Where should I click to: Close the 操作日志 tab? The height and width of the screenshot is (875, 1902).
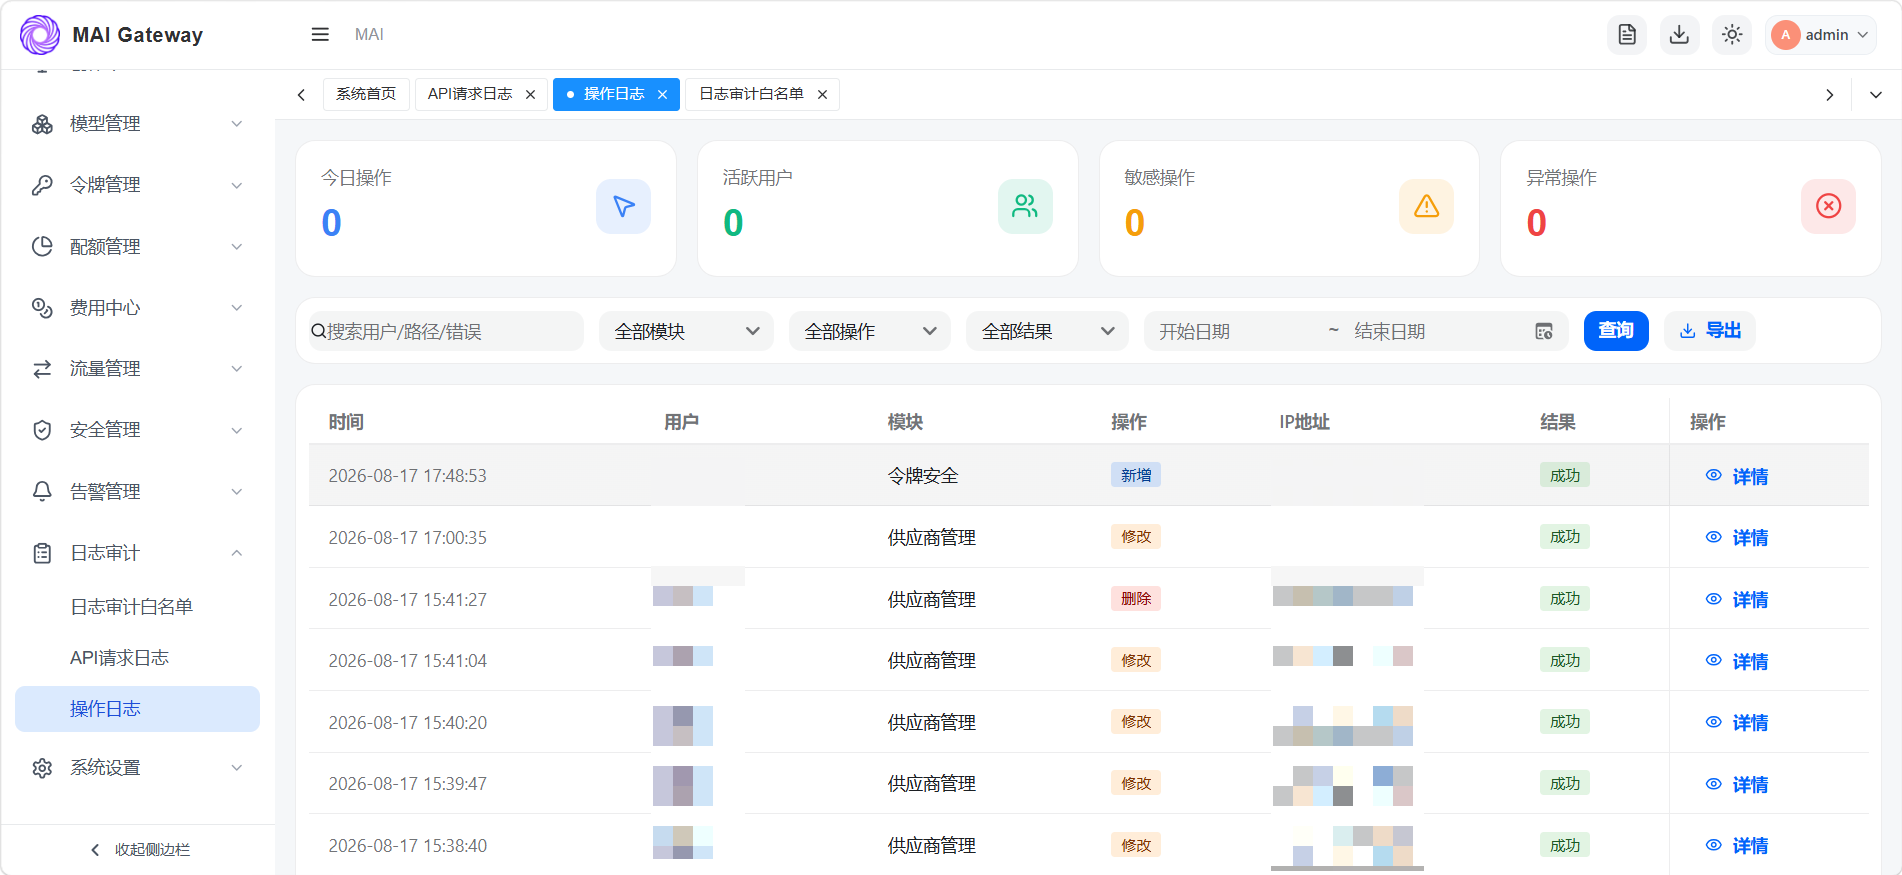point(662,94)
